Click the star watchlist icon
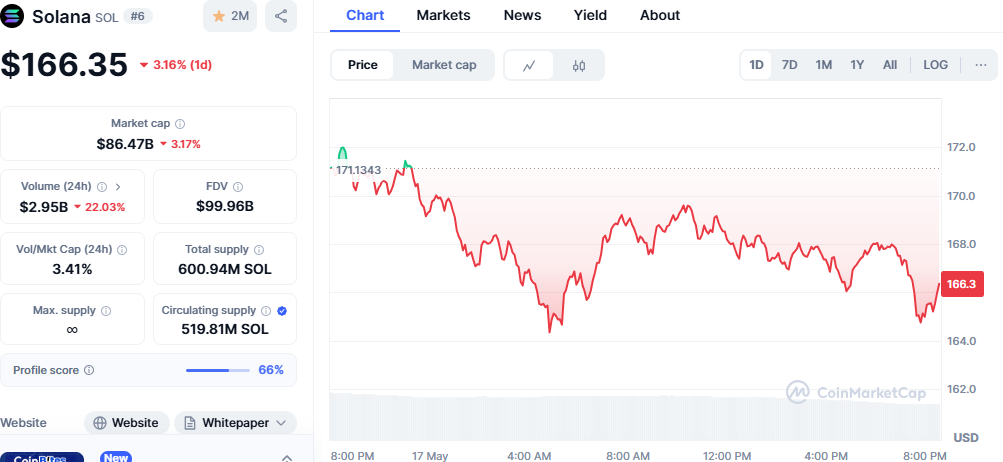Image resolution: width=1003 pixels, height=462 pixels. 216,16
